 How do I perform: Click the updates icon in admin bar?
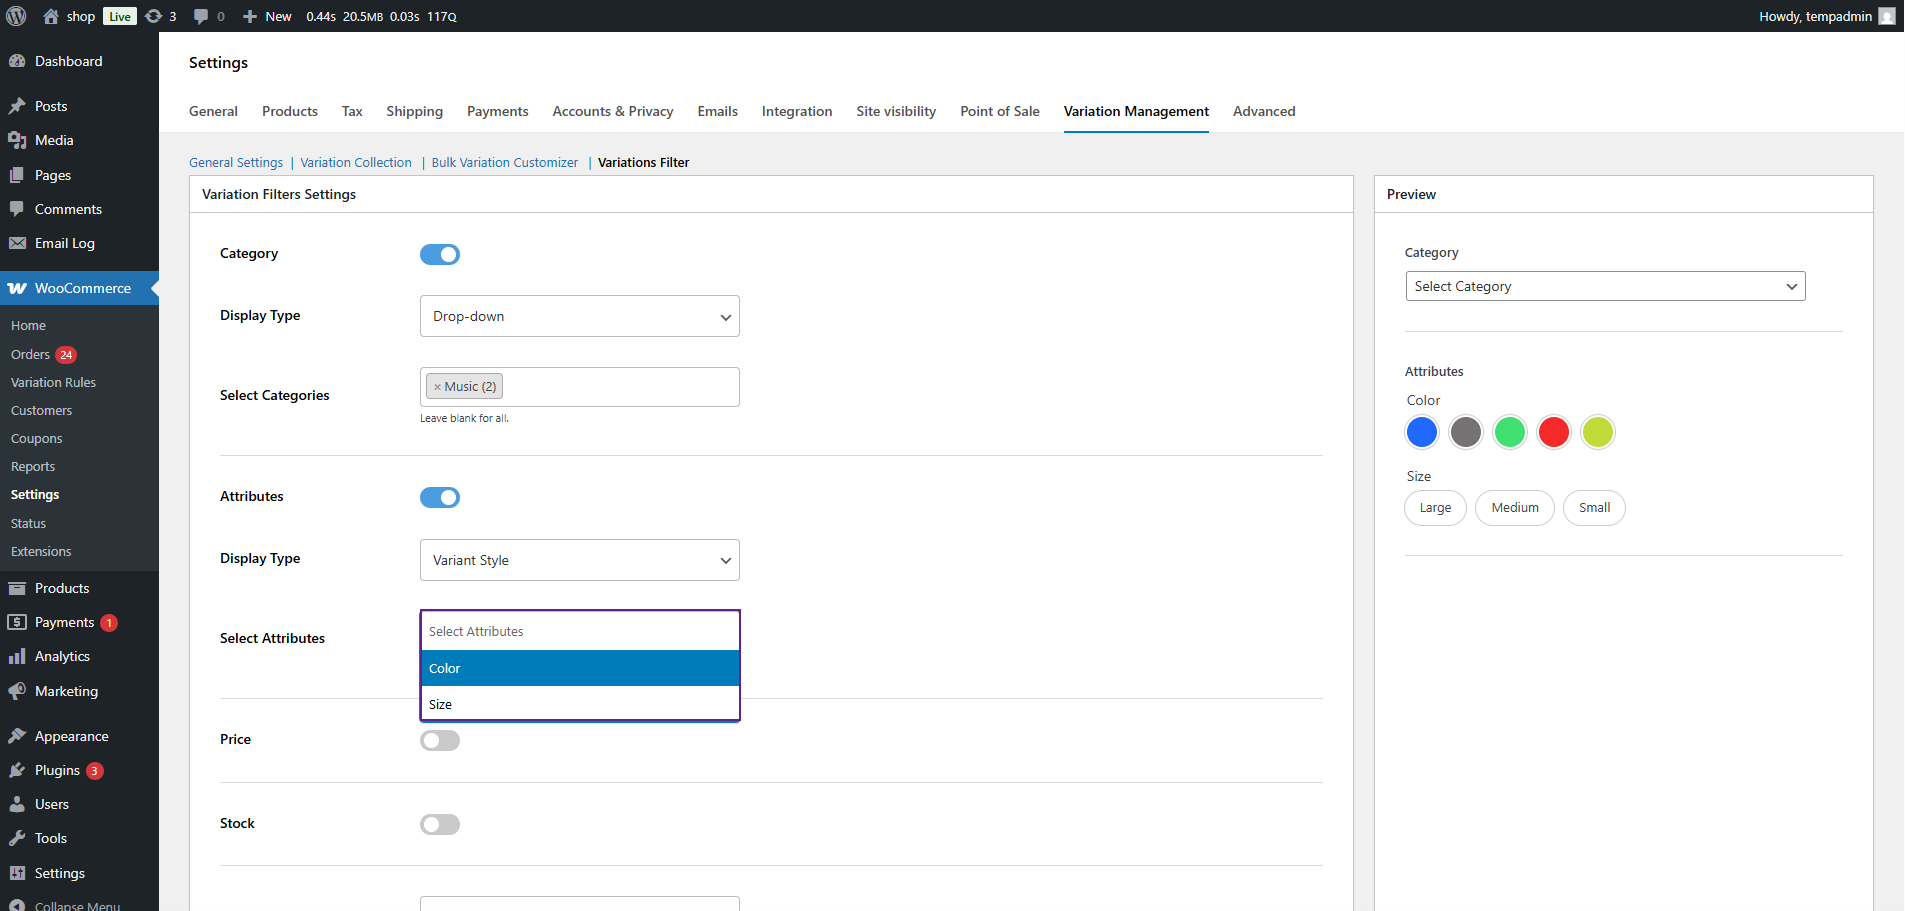coord(154,16)
